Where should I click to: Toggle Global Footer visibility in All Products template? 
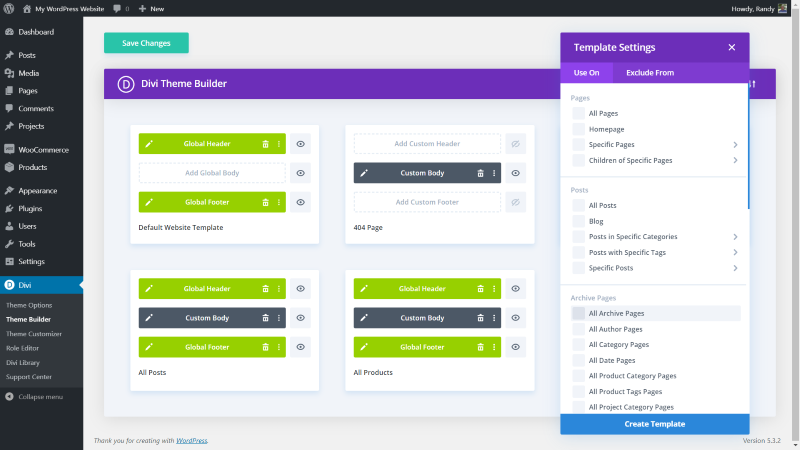(516, 347)
